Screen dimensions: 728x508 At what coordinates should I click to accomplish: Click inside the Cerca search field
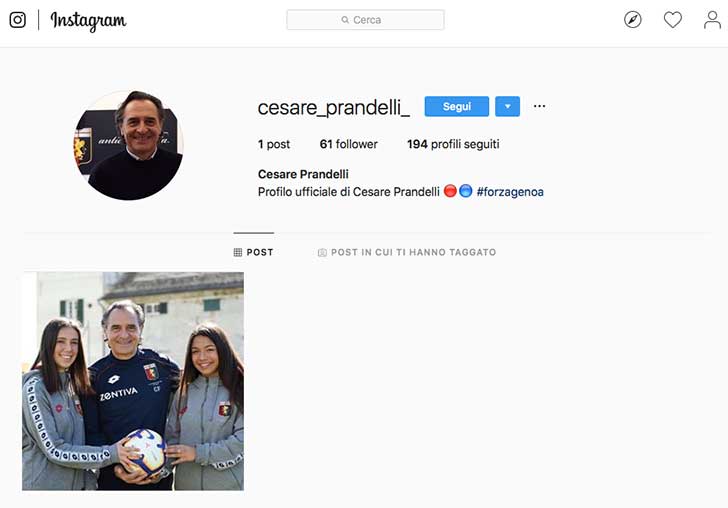[x=365, y=20]
